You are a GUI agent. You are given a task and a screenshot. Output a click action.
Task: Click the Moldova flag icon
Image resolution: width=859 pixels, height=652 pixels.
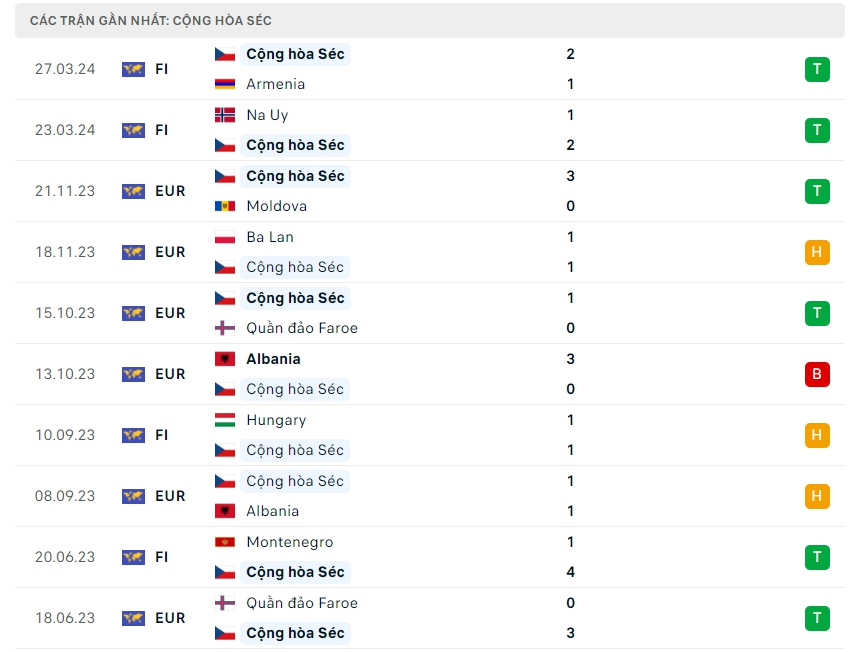(225, 207)
